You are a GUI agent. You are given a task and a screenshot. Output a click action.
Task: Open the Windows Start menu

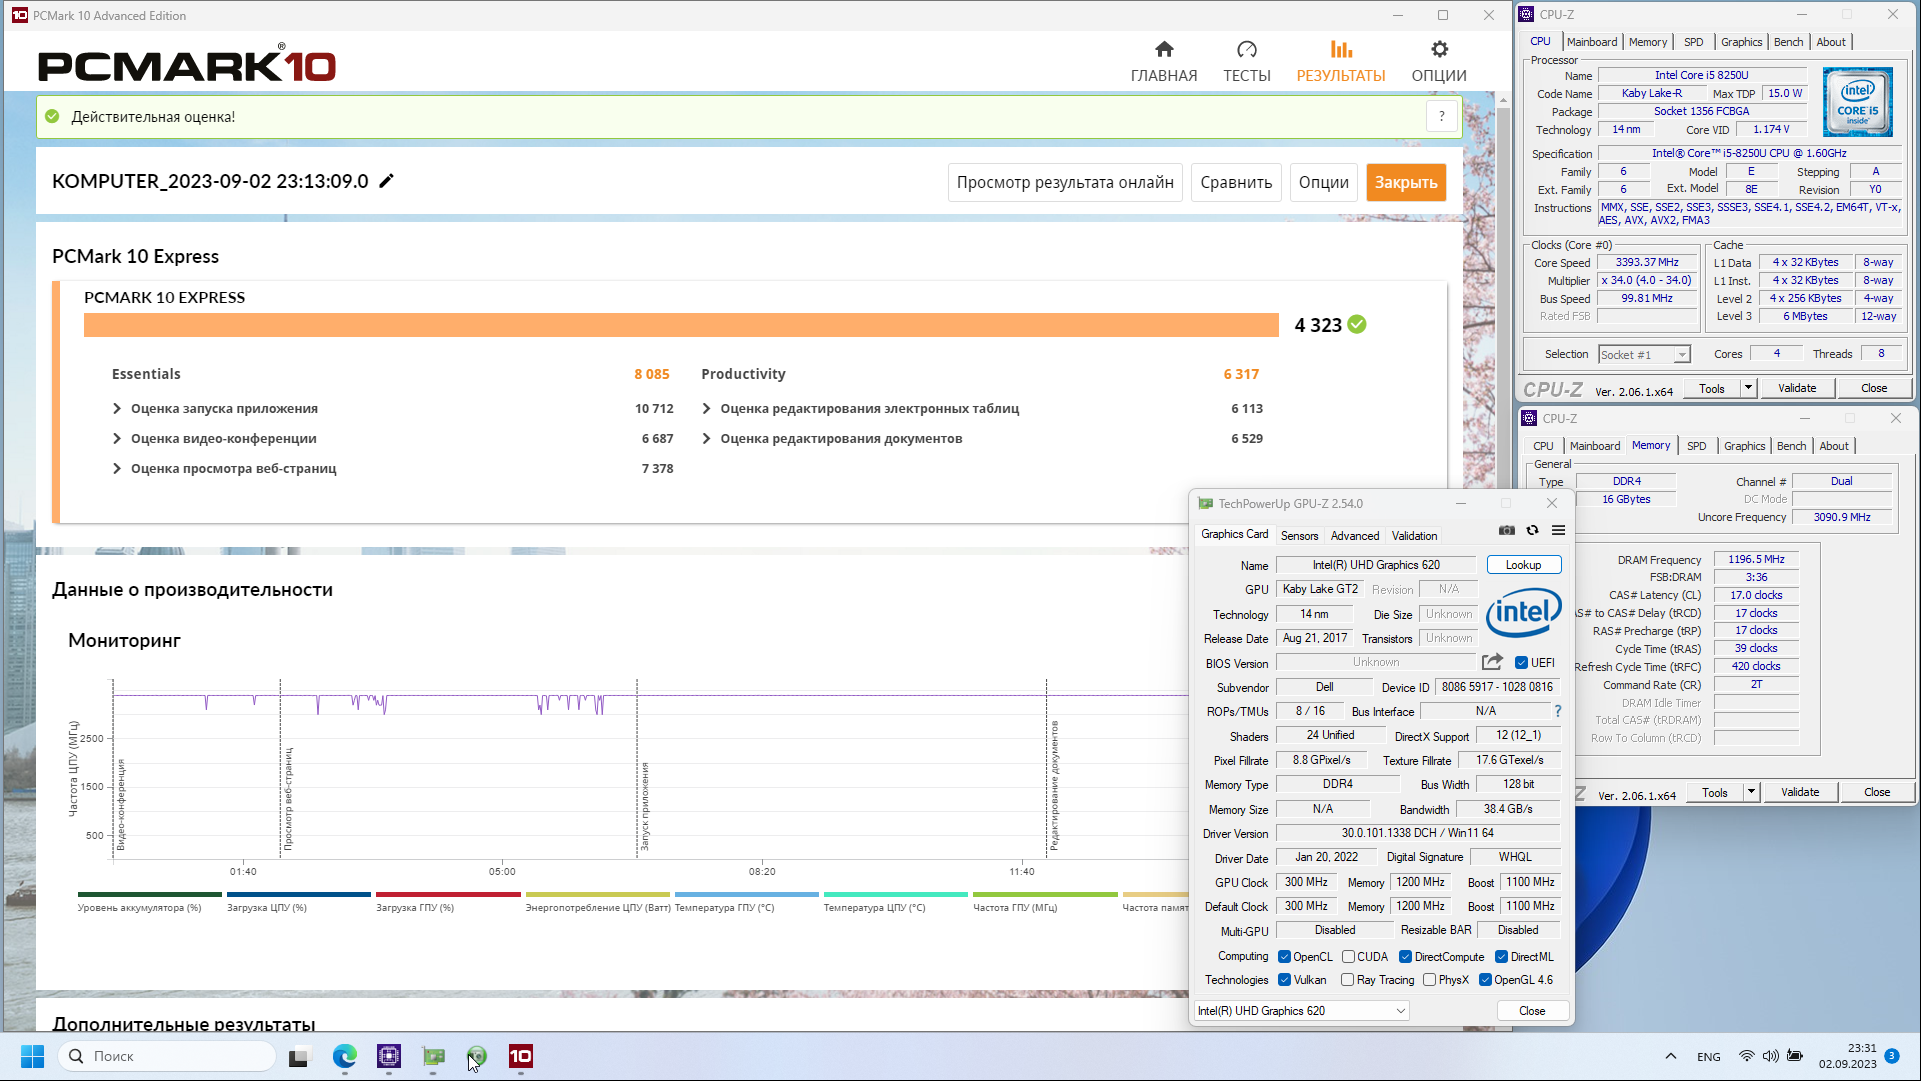tap(32, 1056)
